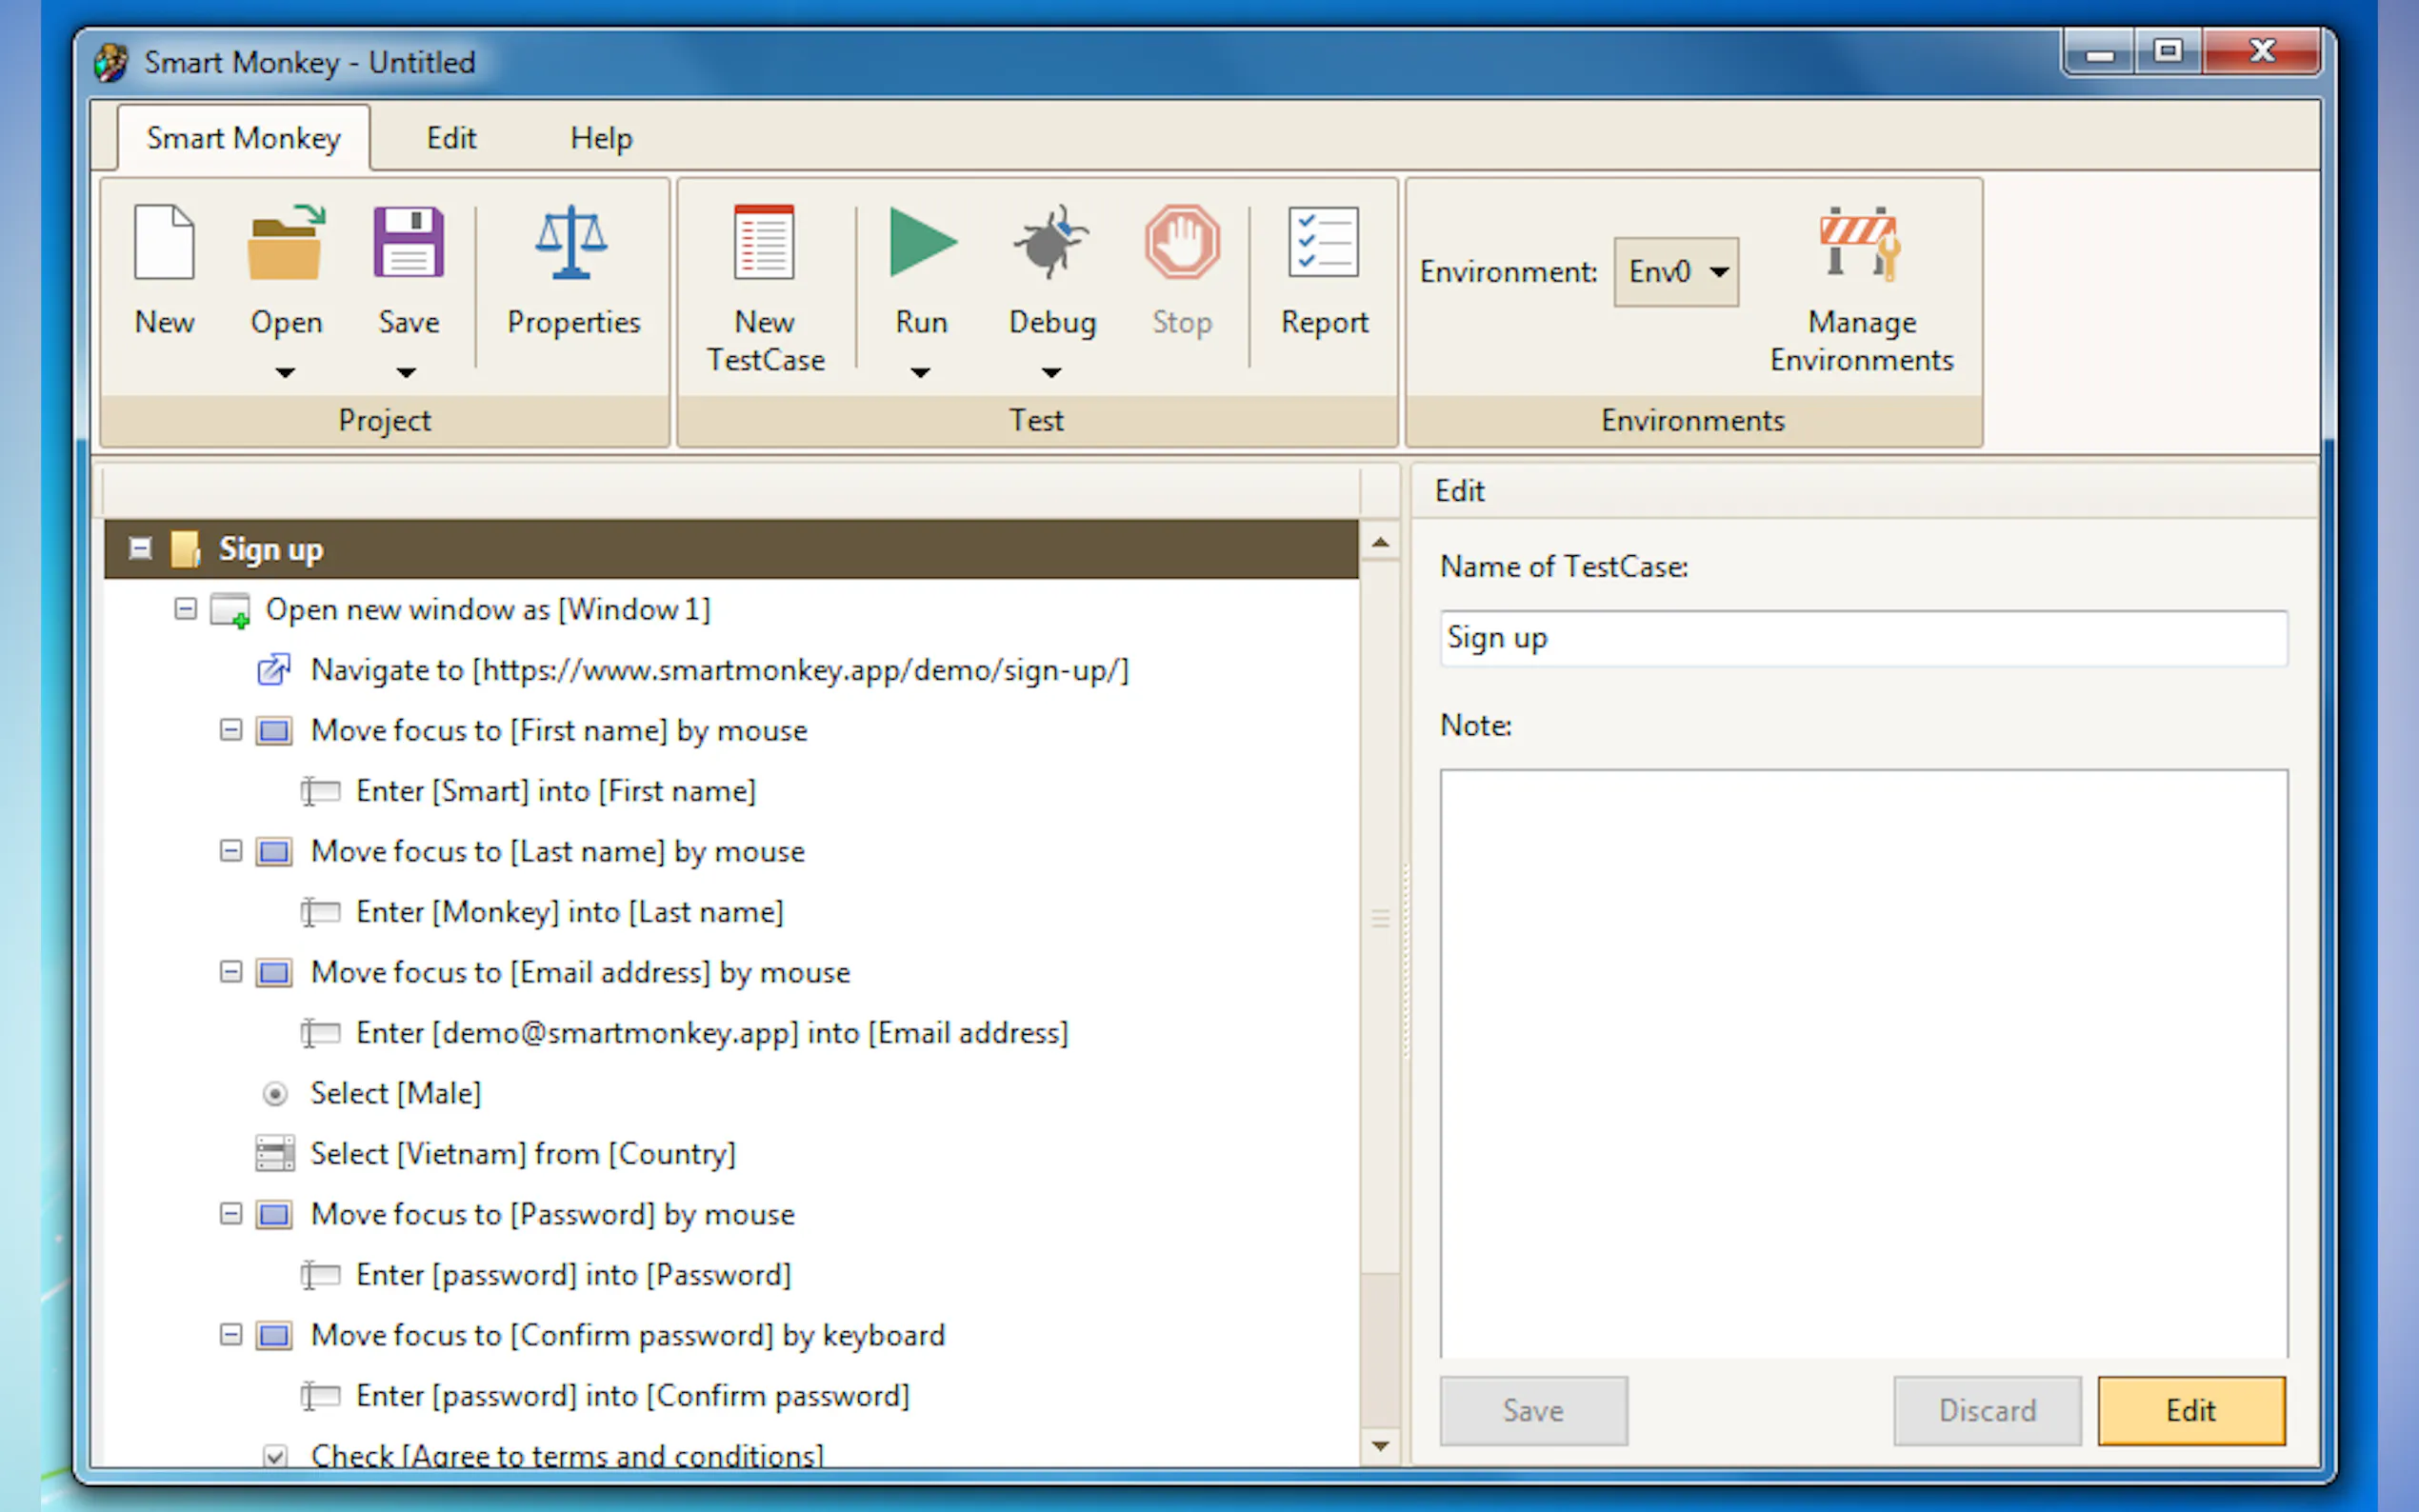Click icon beside Move focus to Confirm password

point(274,1336)
